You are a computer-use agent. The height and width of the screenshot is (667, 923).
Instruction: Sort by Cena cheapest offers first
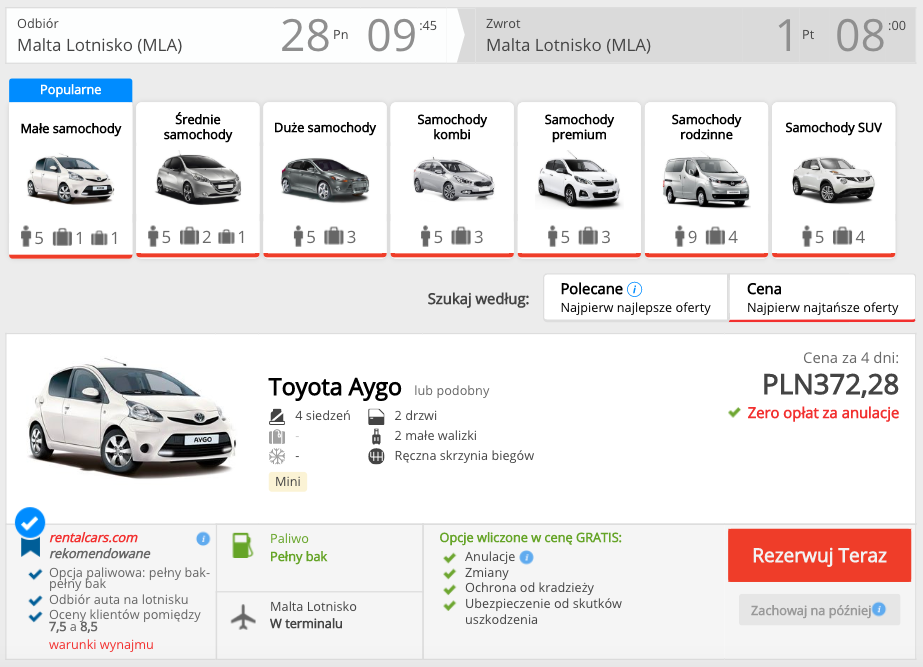tap(822, 297)
